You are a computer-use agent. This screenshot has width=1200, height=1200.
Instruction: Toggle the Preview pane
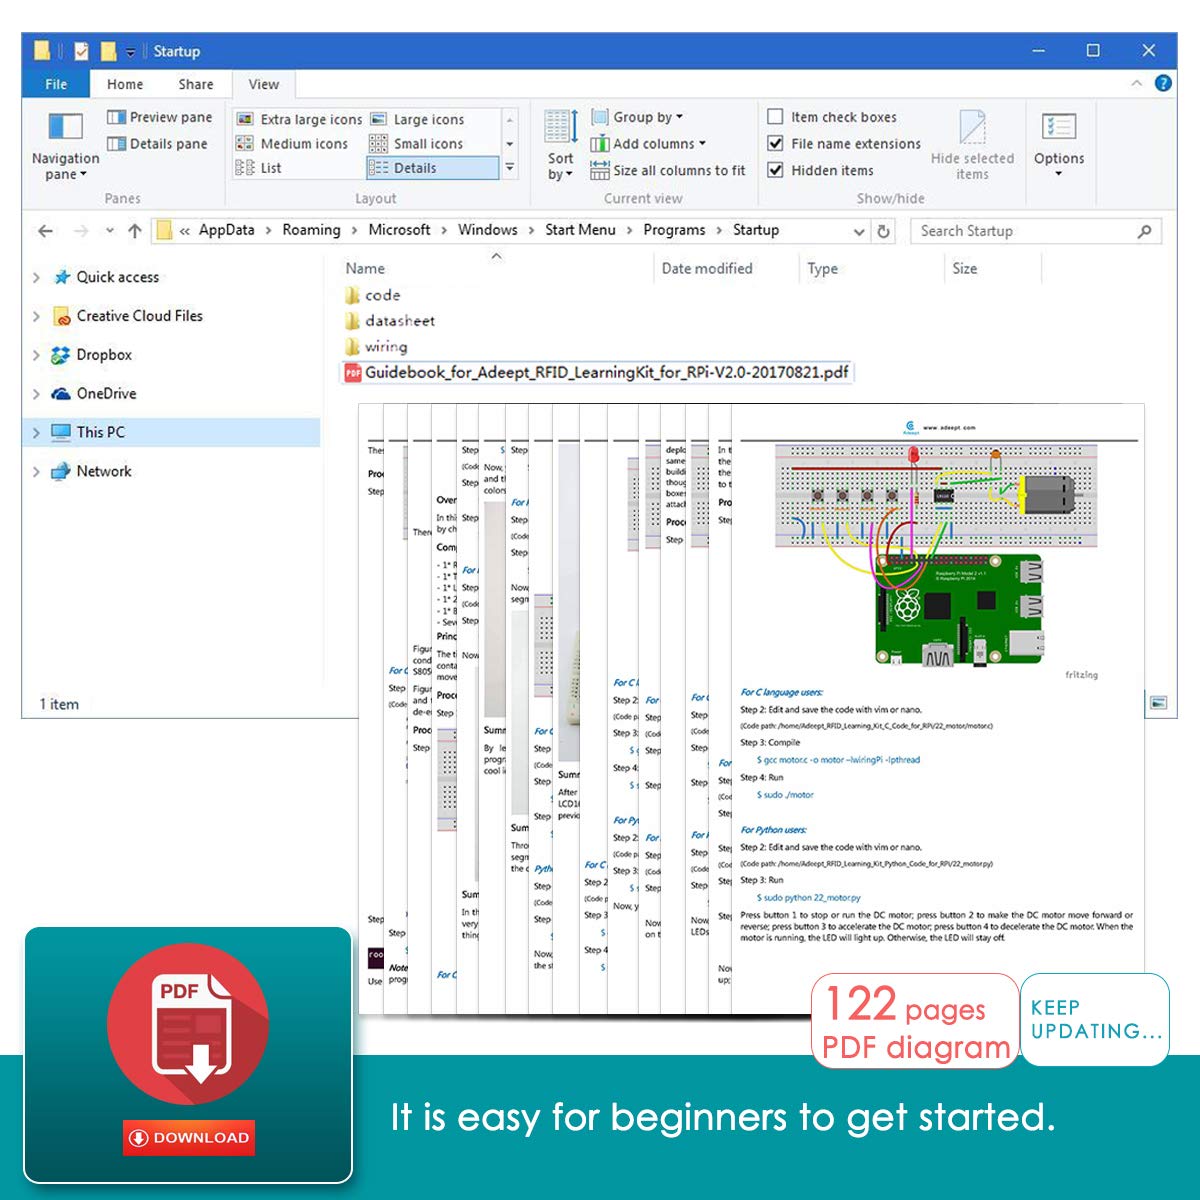pyautogui.click(x=160, y=117)
